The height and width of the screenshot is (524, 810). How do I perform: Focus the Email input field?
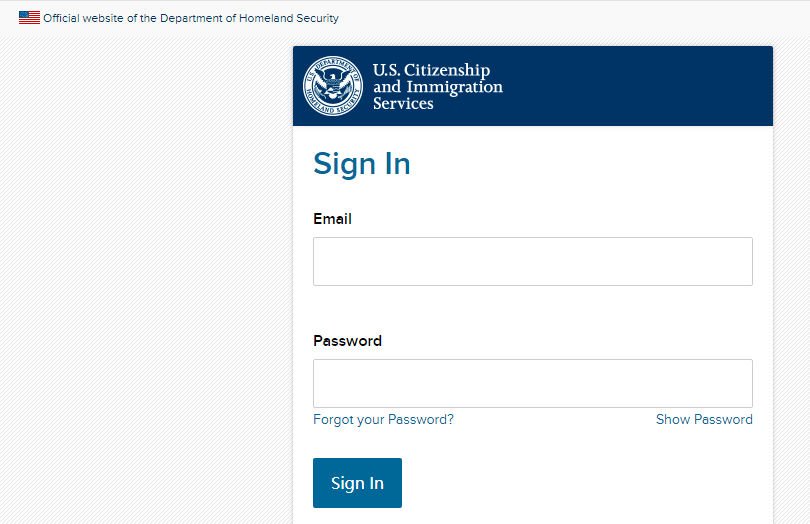tap(532, 262)
